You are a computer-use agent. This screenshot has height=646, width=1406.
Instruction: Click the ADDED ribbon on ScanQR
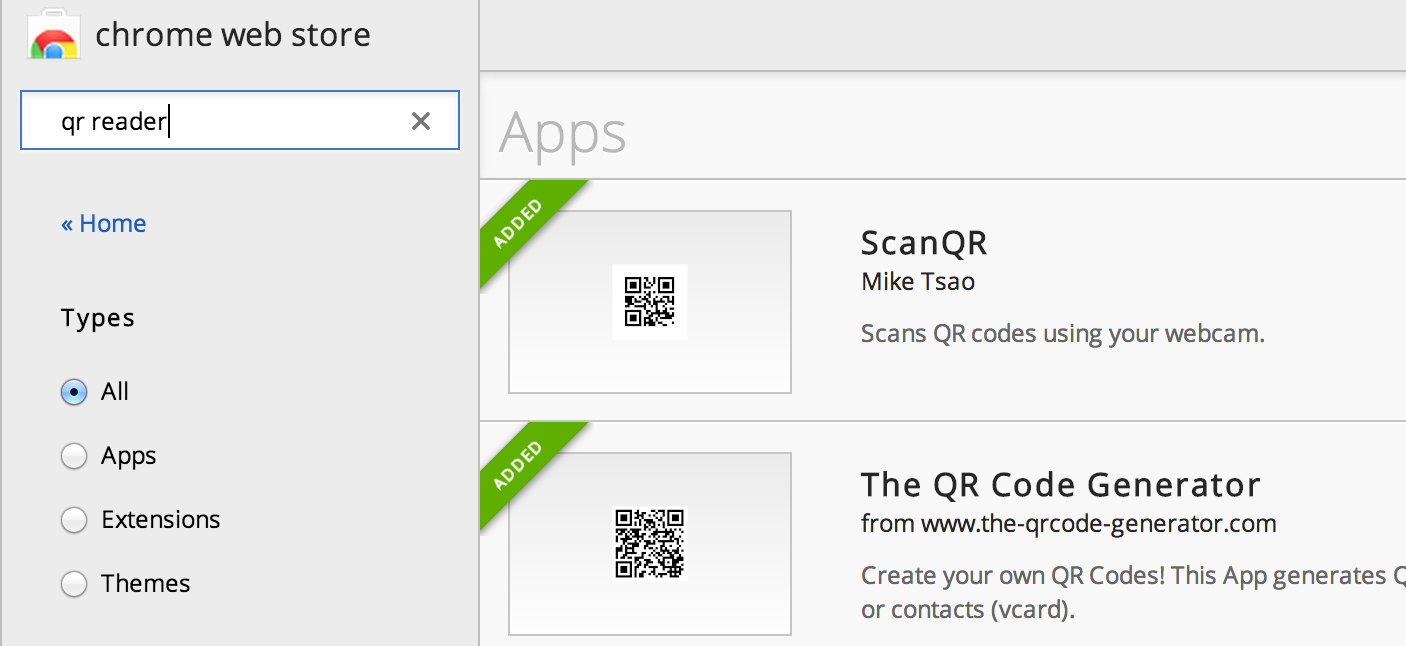520,222
